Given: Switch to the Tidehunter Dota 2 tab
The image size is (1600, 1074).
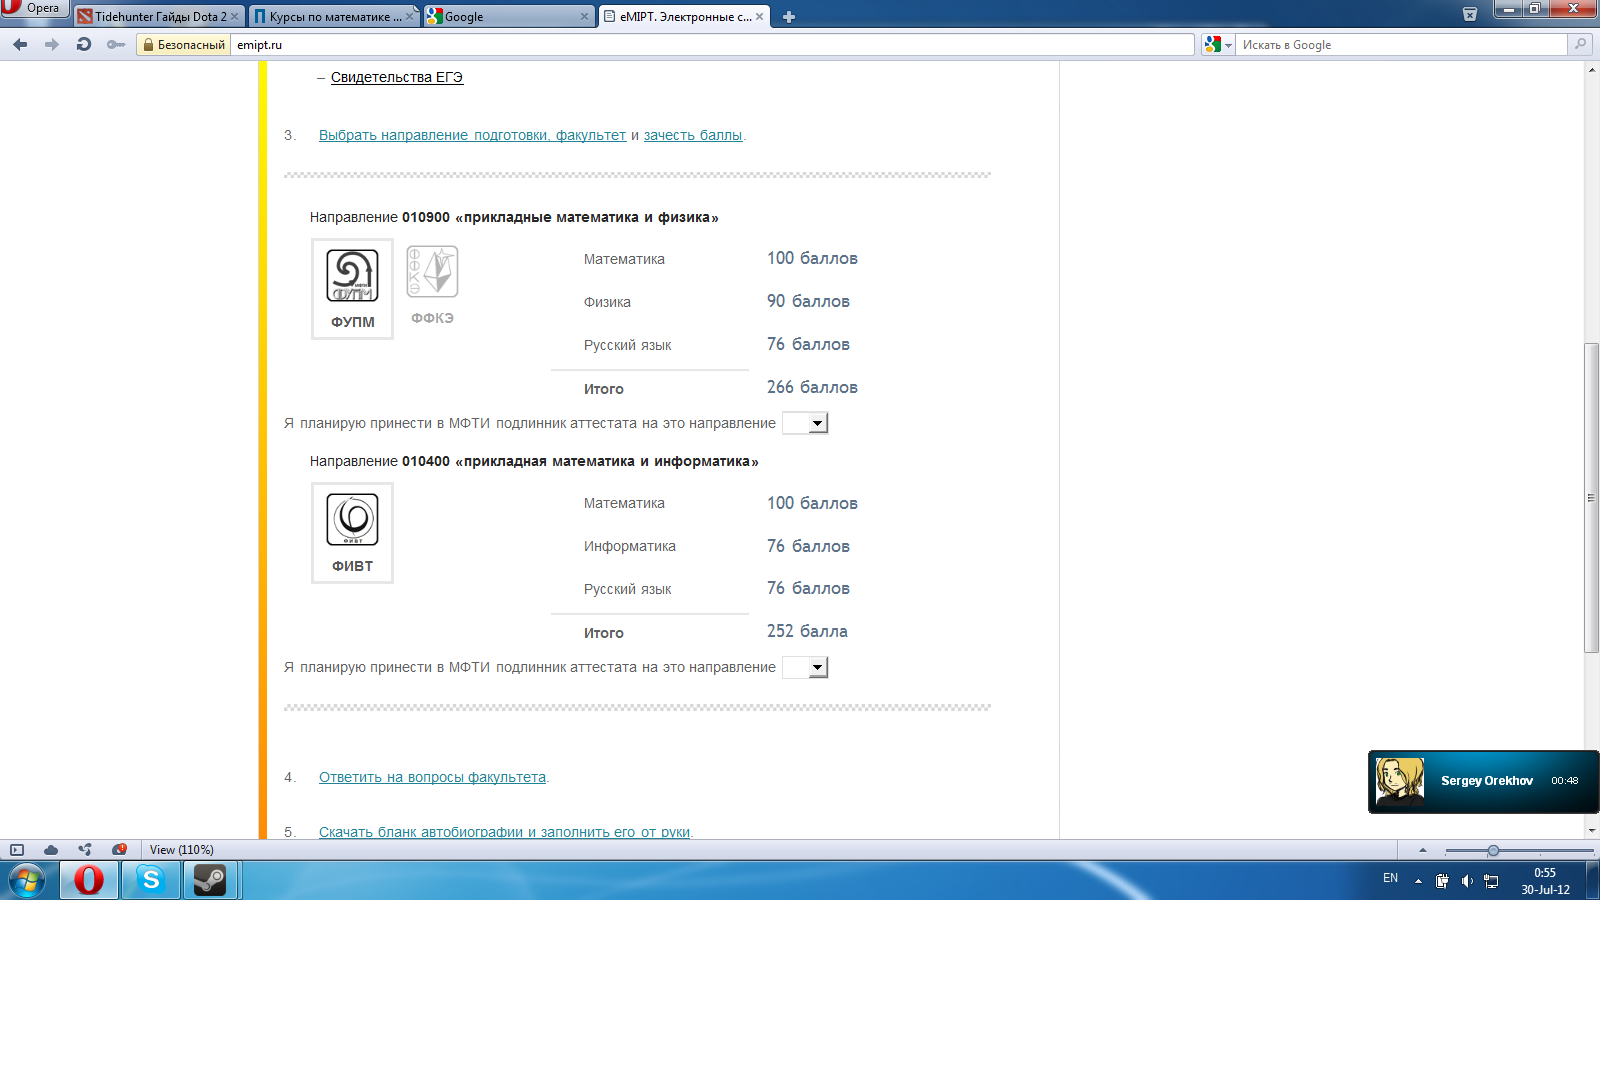Looking at the screenshot, I should 159,17.
